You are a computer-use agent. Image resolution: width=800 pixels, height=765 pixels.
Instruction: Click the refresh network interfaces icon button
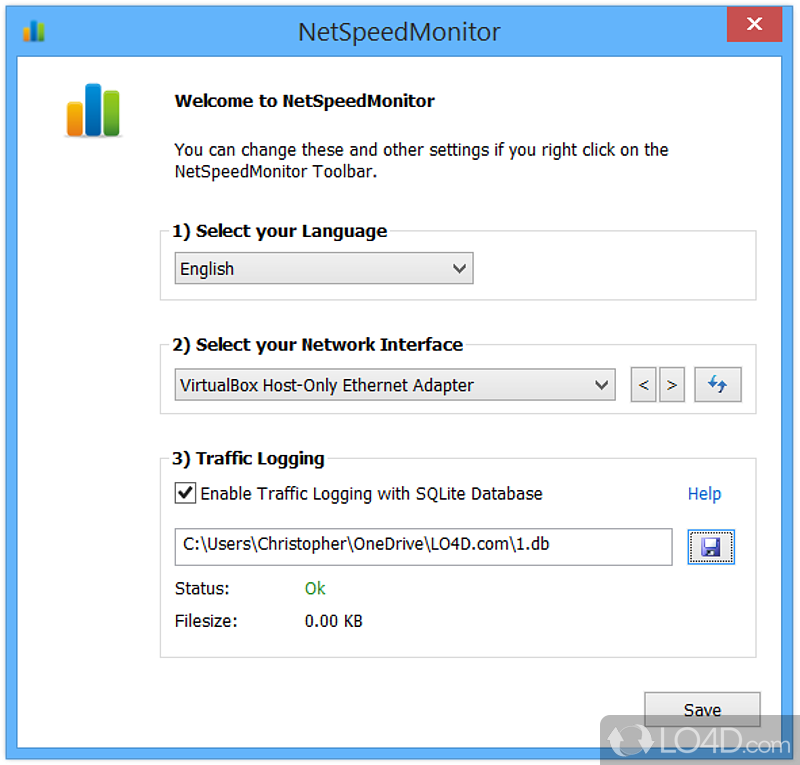coord(717,384)
